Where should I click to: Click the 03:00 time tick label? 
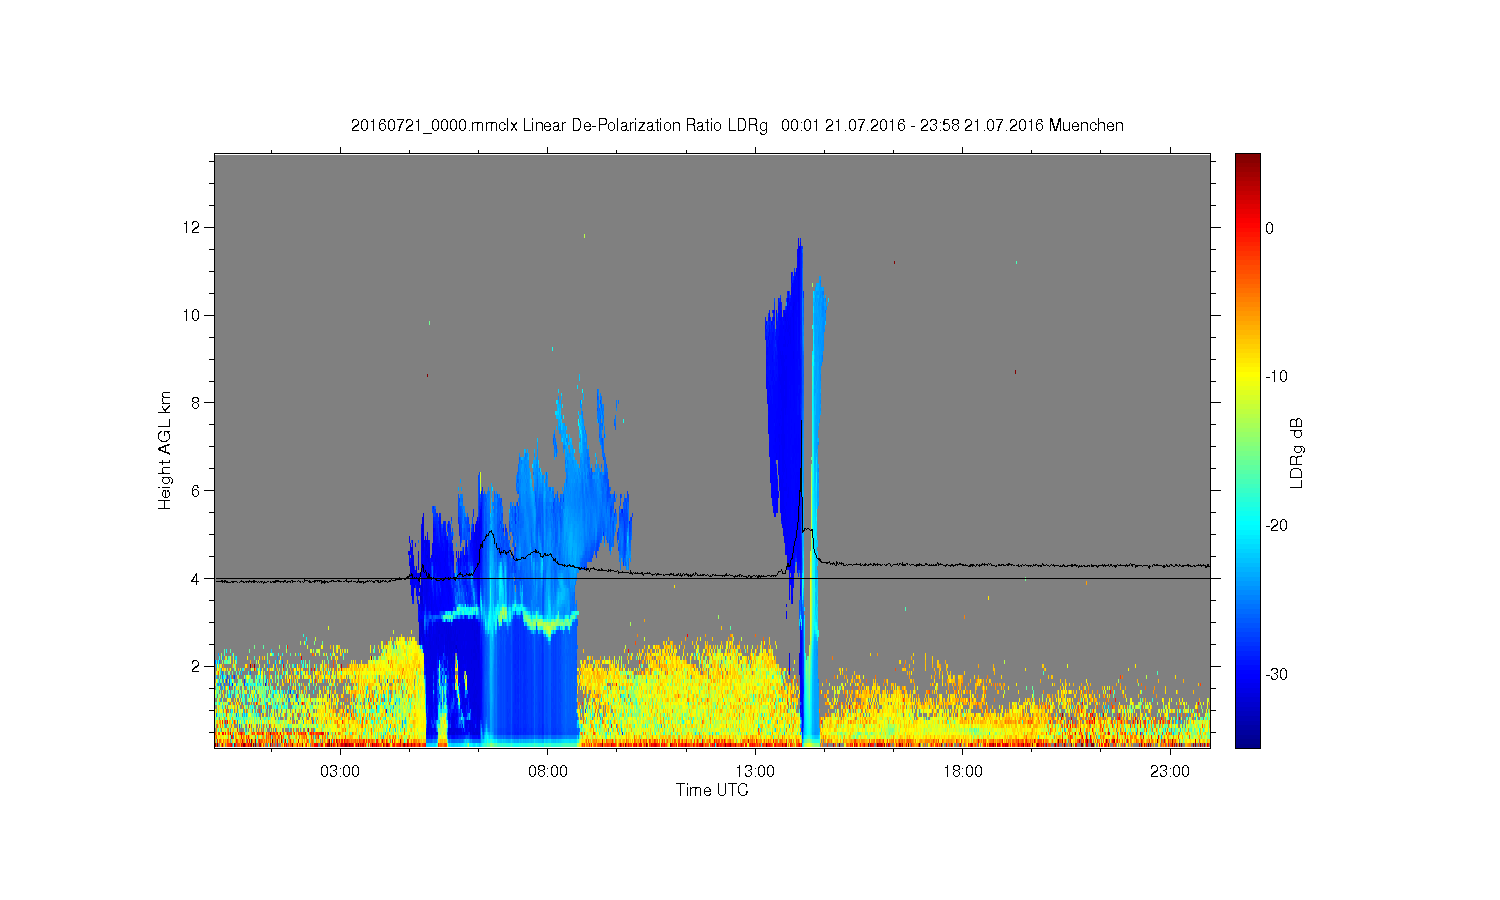point(340,771)
